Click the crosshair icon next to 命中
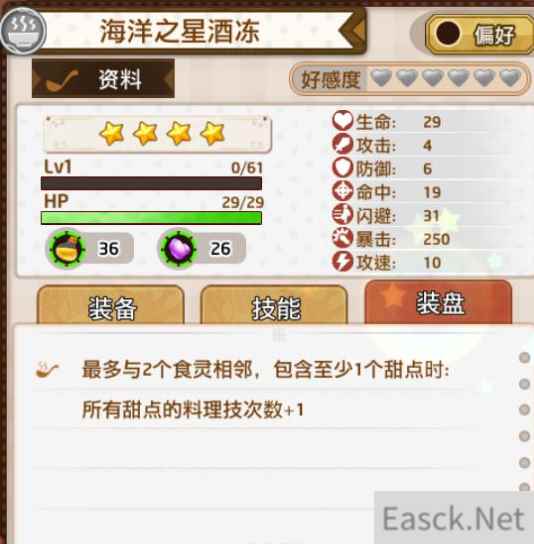 coord(342,191)
